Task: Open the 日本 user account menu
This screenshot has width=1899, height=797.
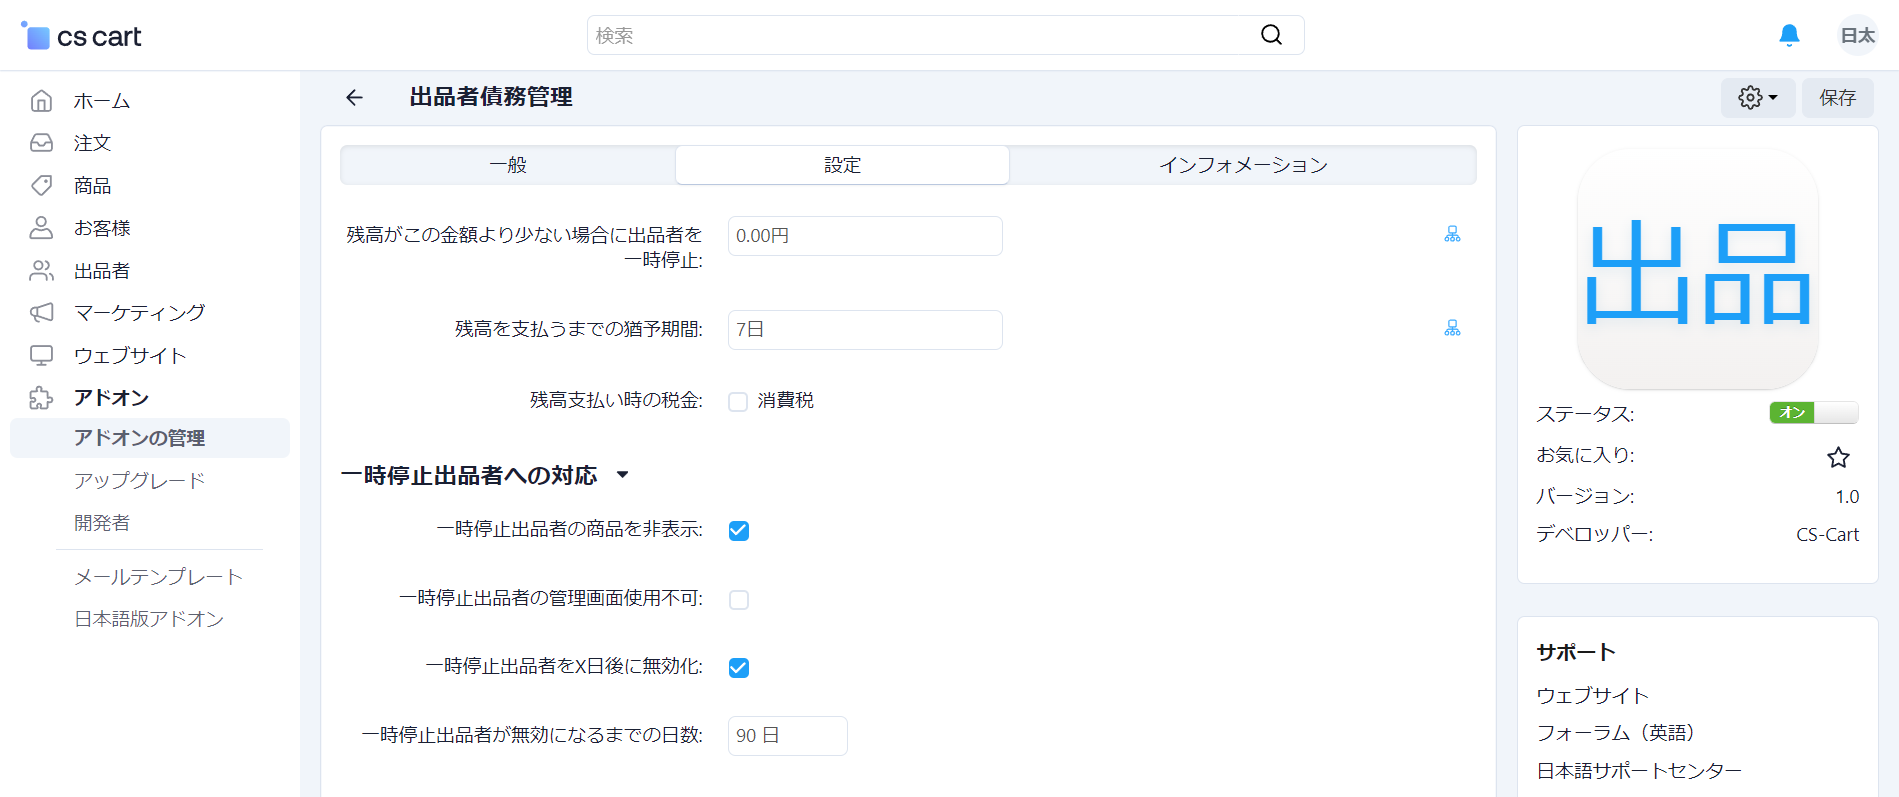Action: [x=1857, y=35]
